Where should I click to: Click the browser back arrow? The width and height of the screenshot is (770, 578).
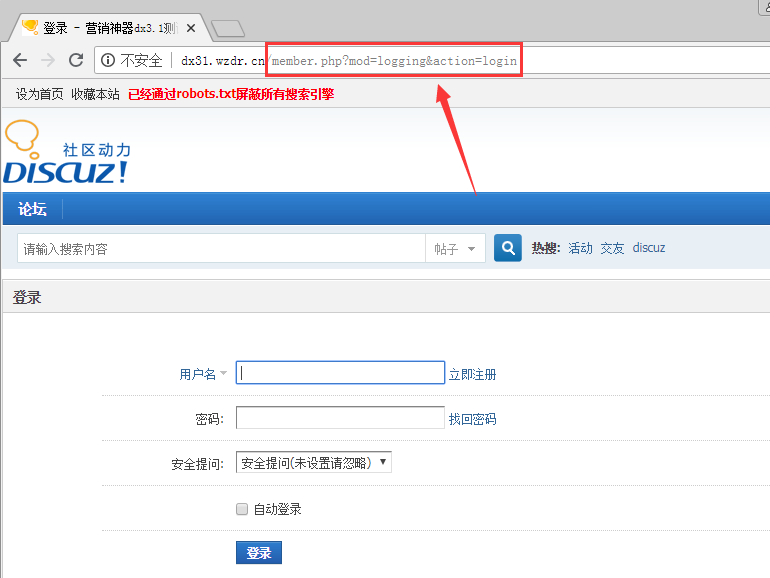[x=19, y=60]
